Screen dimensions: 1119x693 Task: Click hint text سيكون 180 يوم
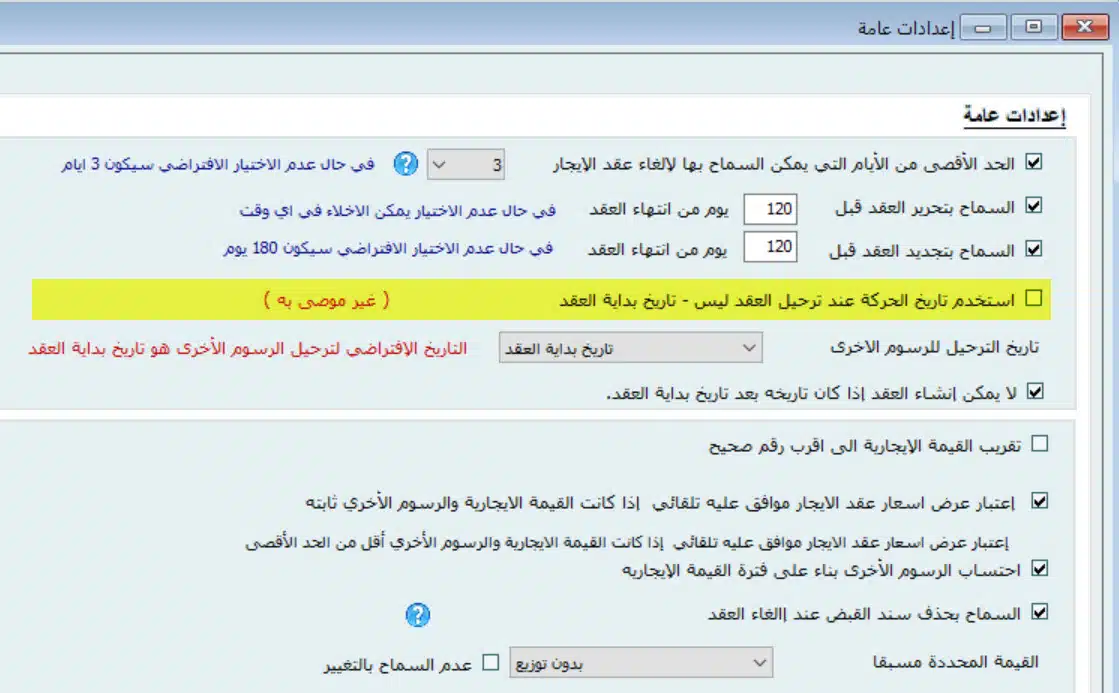pos(388,248)
